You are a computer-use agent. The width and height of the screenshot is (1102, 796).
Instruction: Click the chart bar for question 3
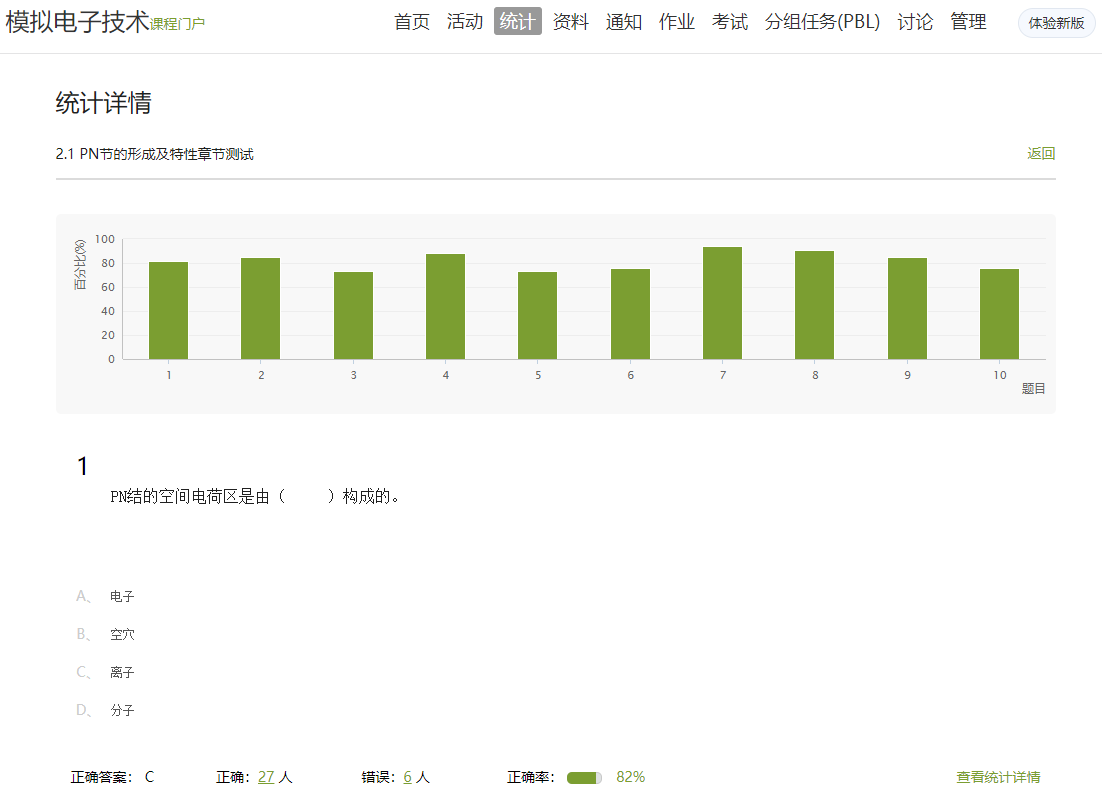coord(353,315)
